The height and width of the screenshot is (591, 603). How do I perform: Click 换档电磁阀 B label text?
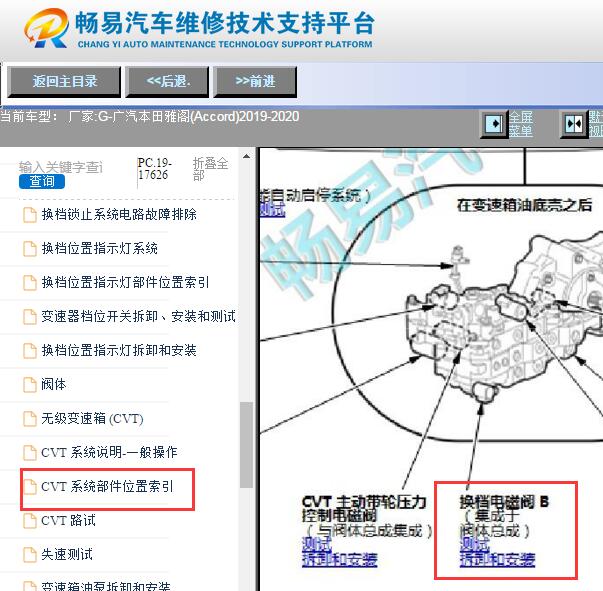pos(504,502)
